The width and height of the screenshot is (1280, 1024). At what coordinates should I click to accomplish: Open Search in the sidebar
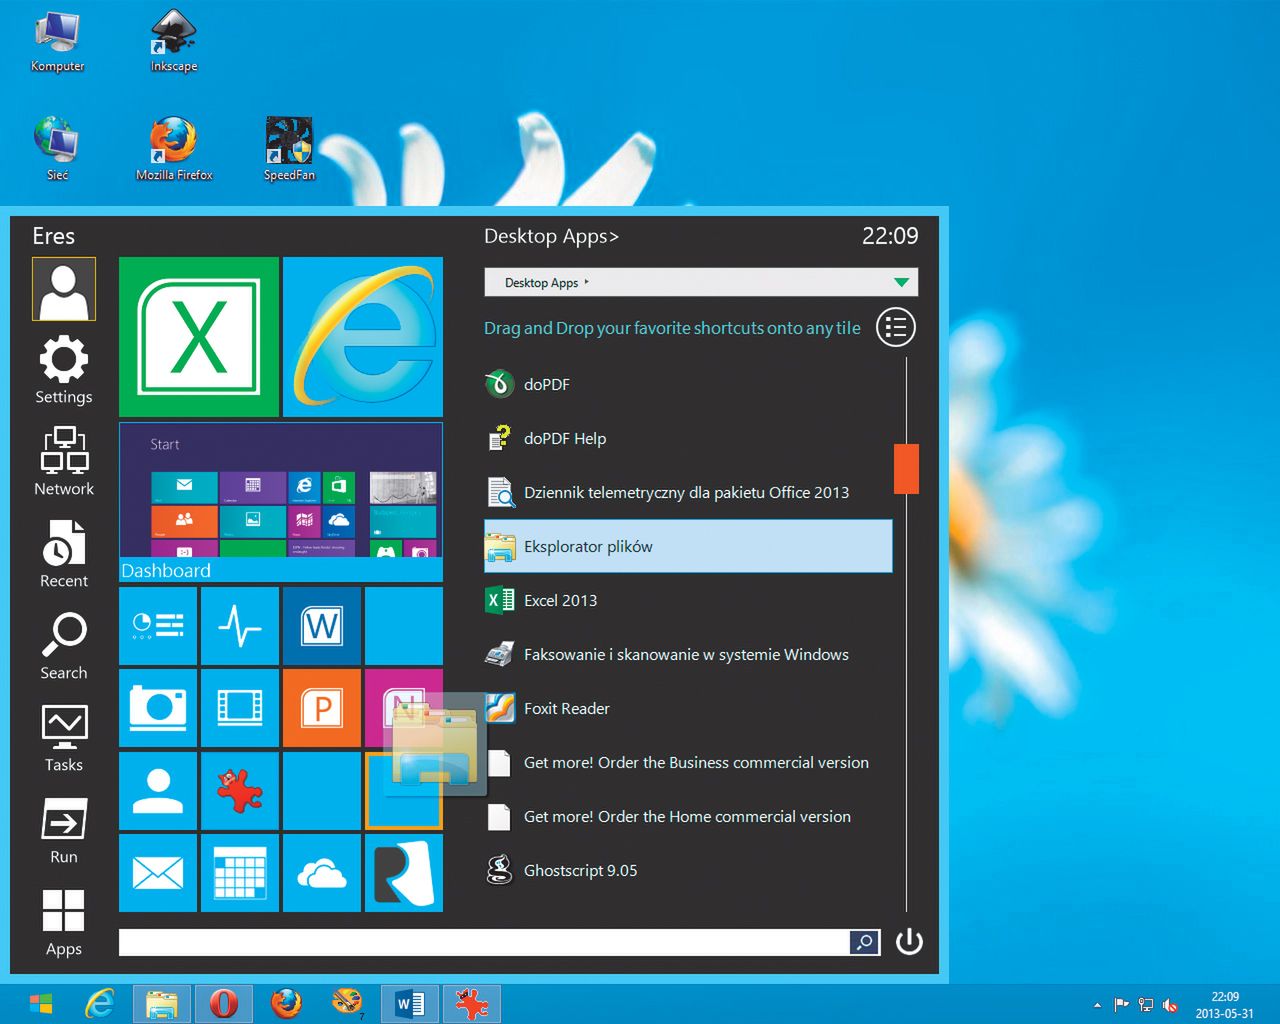click(x=64, y=646)
